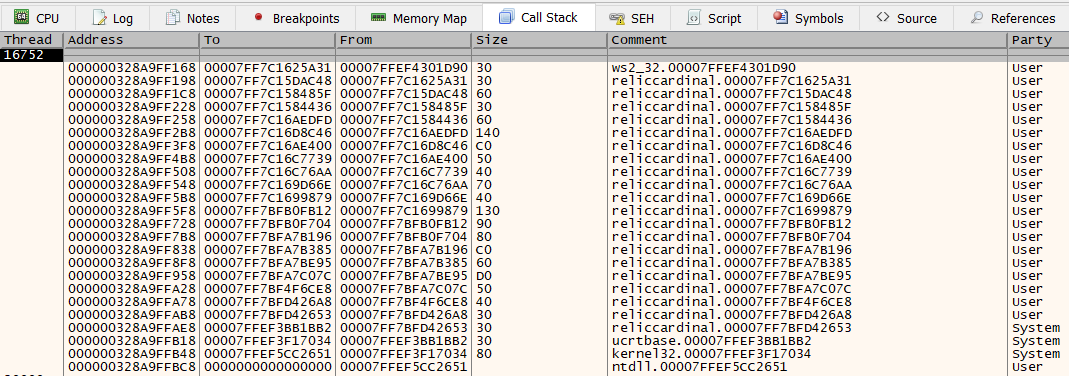Click the SEH tab icon
1069x376 pixels.
[x=618, y=18]
